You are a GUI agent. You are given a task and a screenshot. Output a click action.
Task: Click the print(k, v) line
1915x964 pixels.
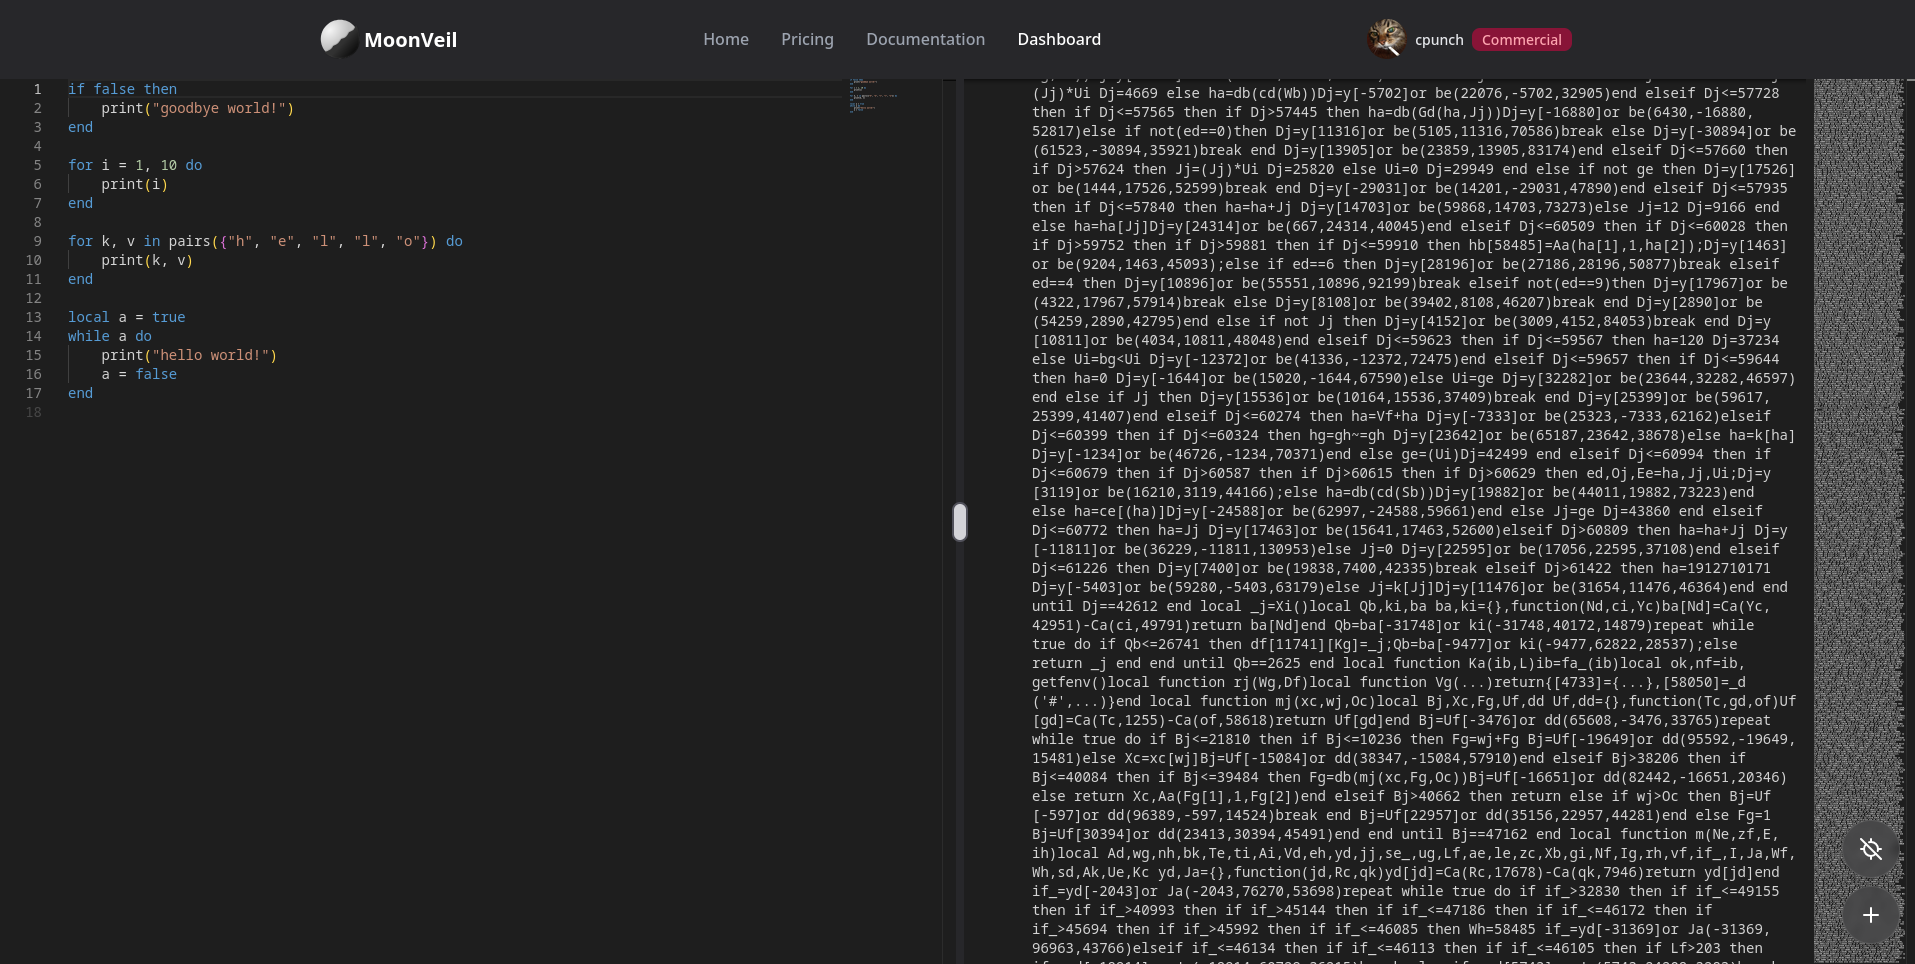[x=147, y=260]
